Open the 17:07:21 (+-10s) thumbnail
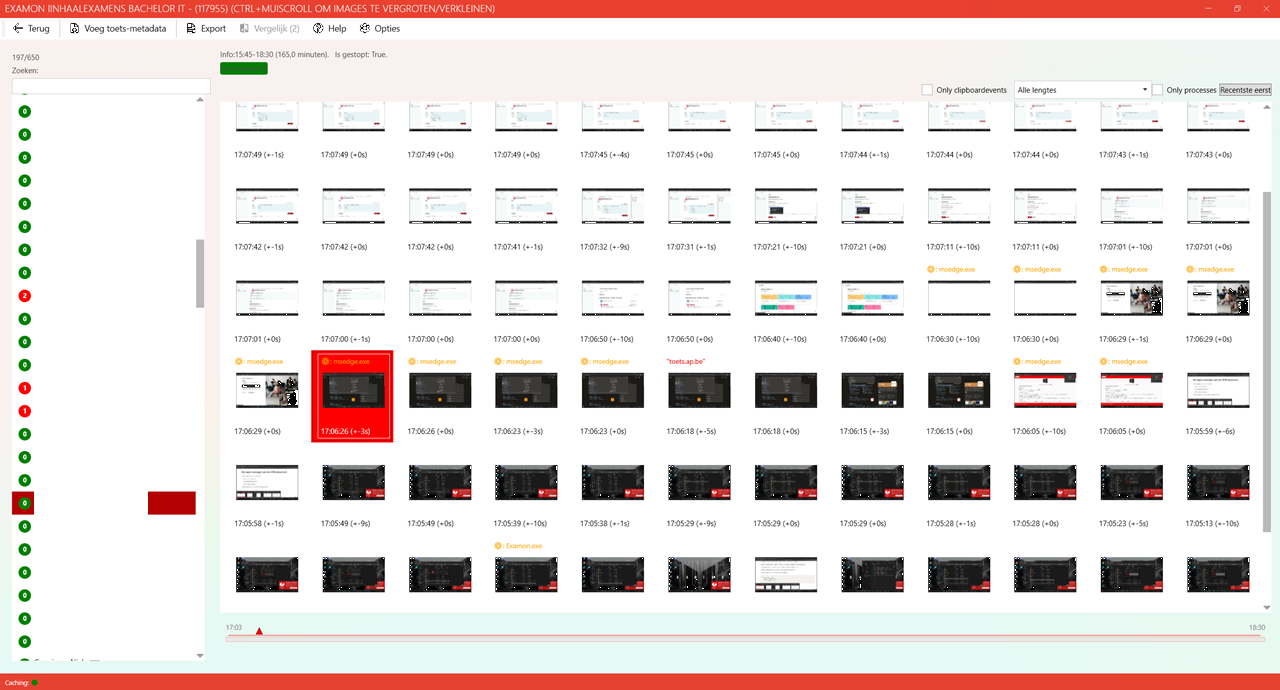This screenshot has height=690, width=1280. pos(785,207)
